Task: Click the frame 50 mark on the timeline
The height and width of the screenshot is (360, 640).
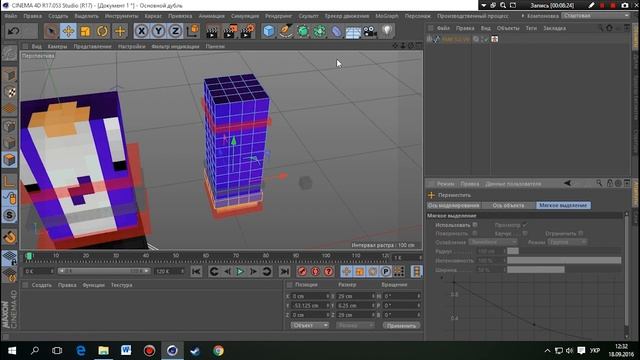Action: [176, 255]
